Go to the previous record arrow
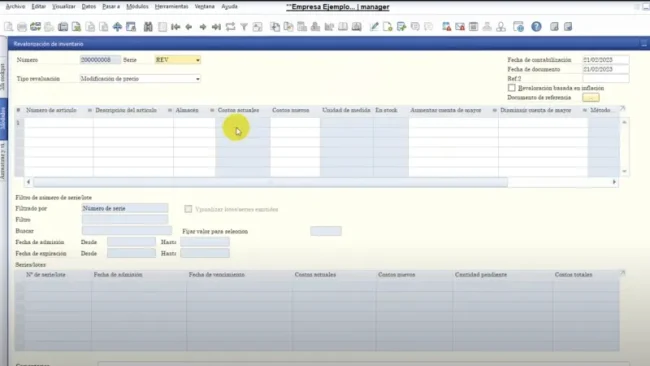650x366 pixels. point(189,27)
